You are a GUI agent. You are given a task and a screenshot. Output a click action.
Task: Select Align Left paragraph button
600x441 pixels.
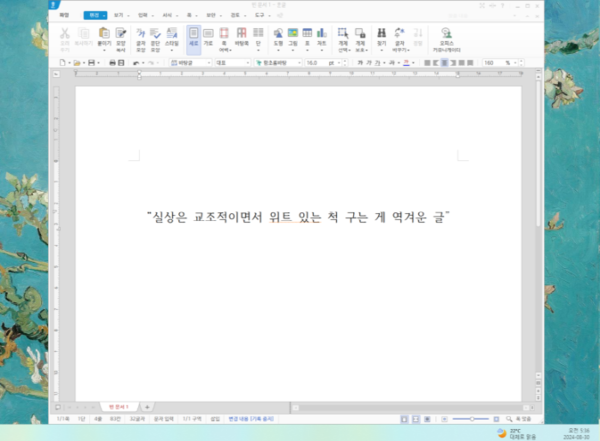436,62
